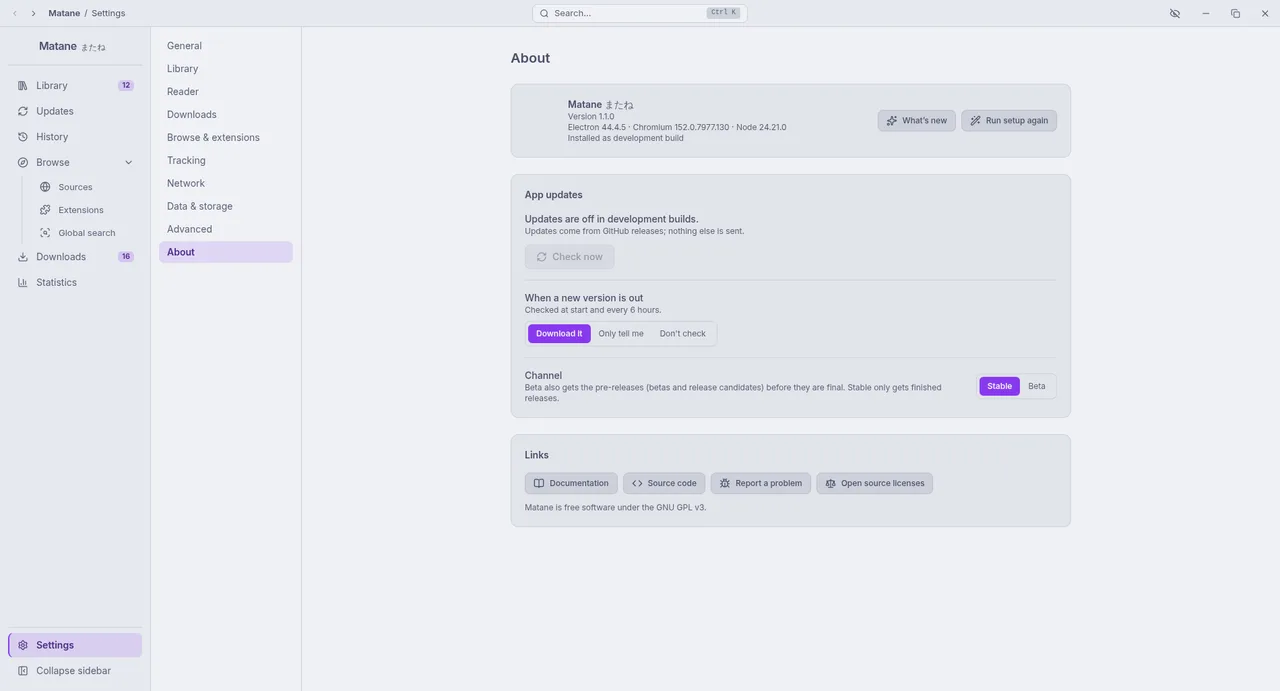
Task: Select the About settings tab
Action: pos(226,252)
